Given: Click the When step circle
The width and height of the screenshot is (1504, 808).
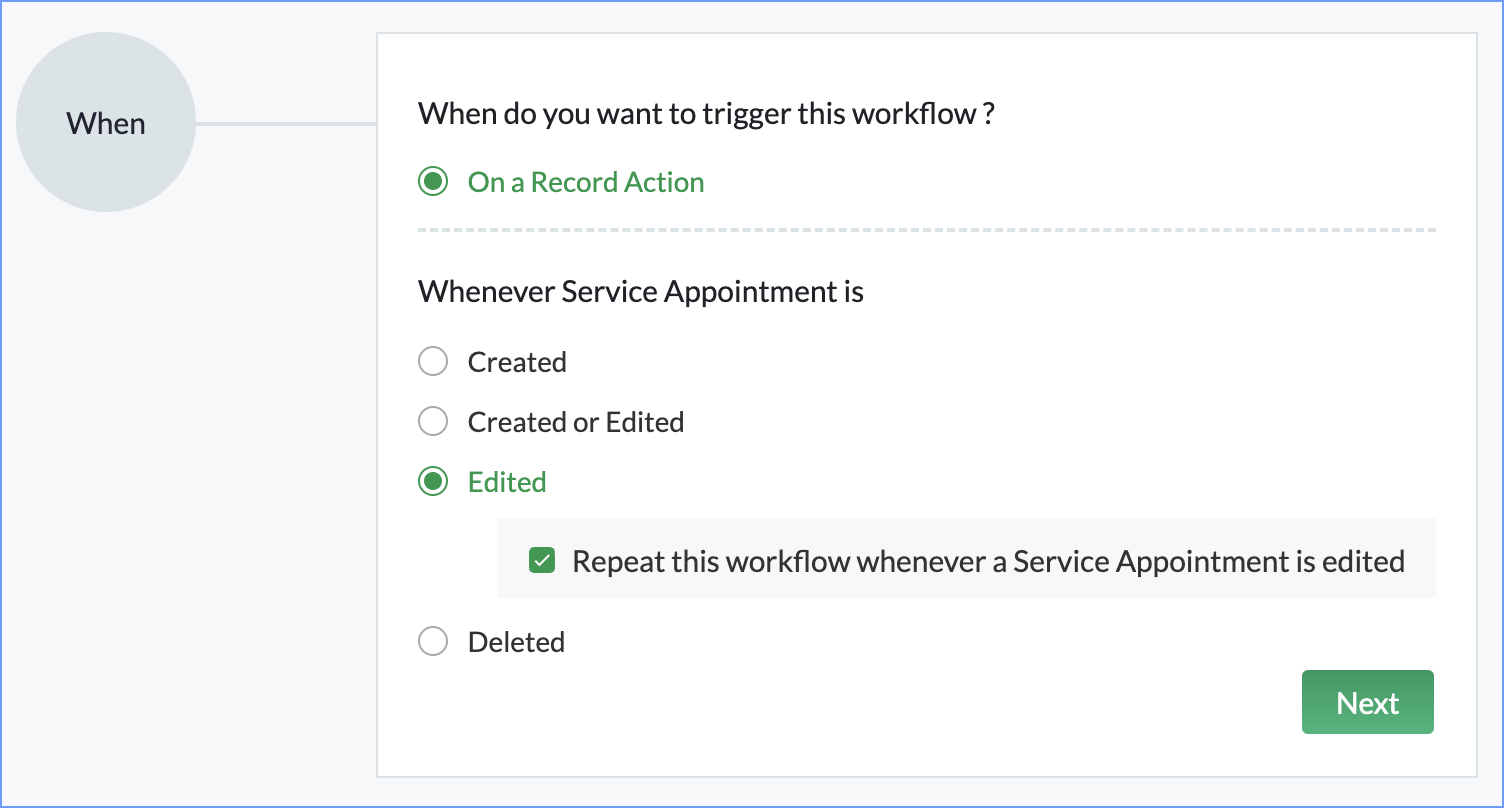Looking at the screenshot, I should 105,123.
